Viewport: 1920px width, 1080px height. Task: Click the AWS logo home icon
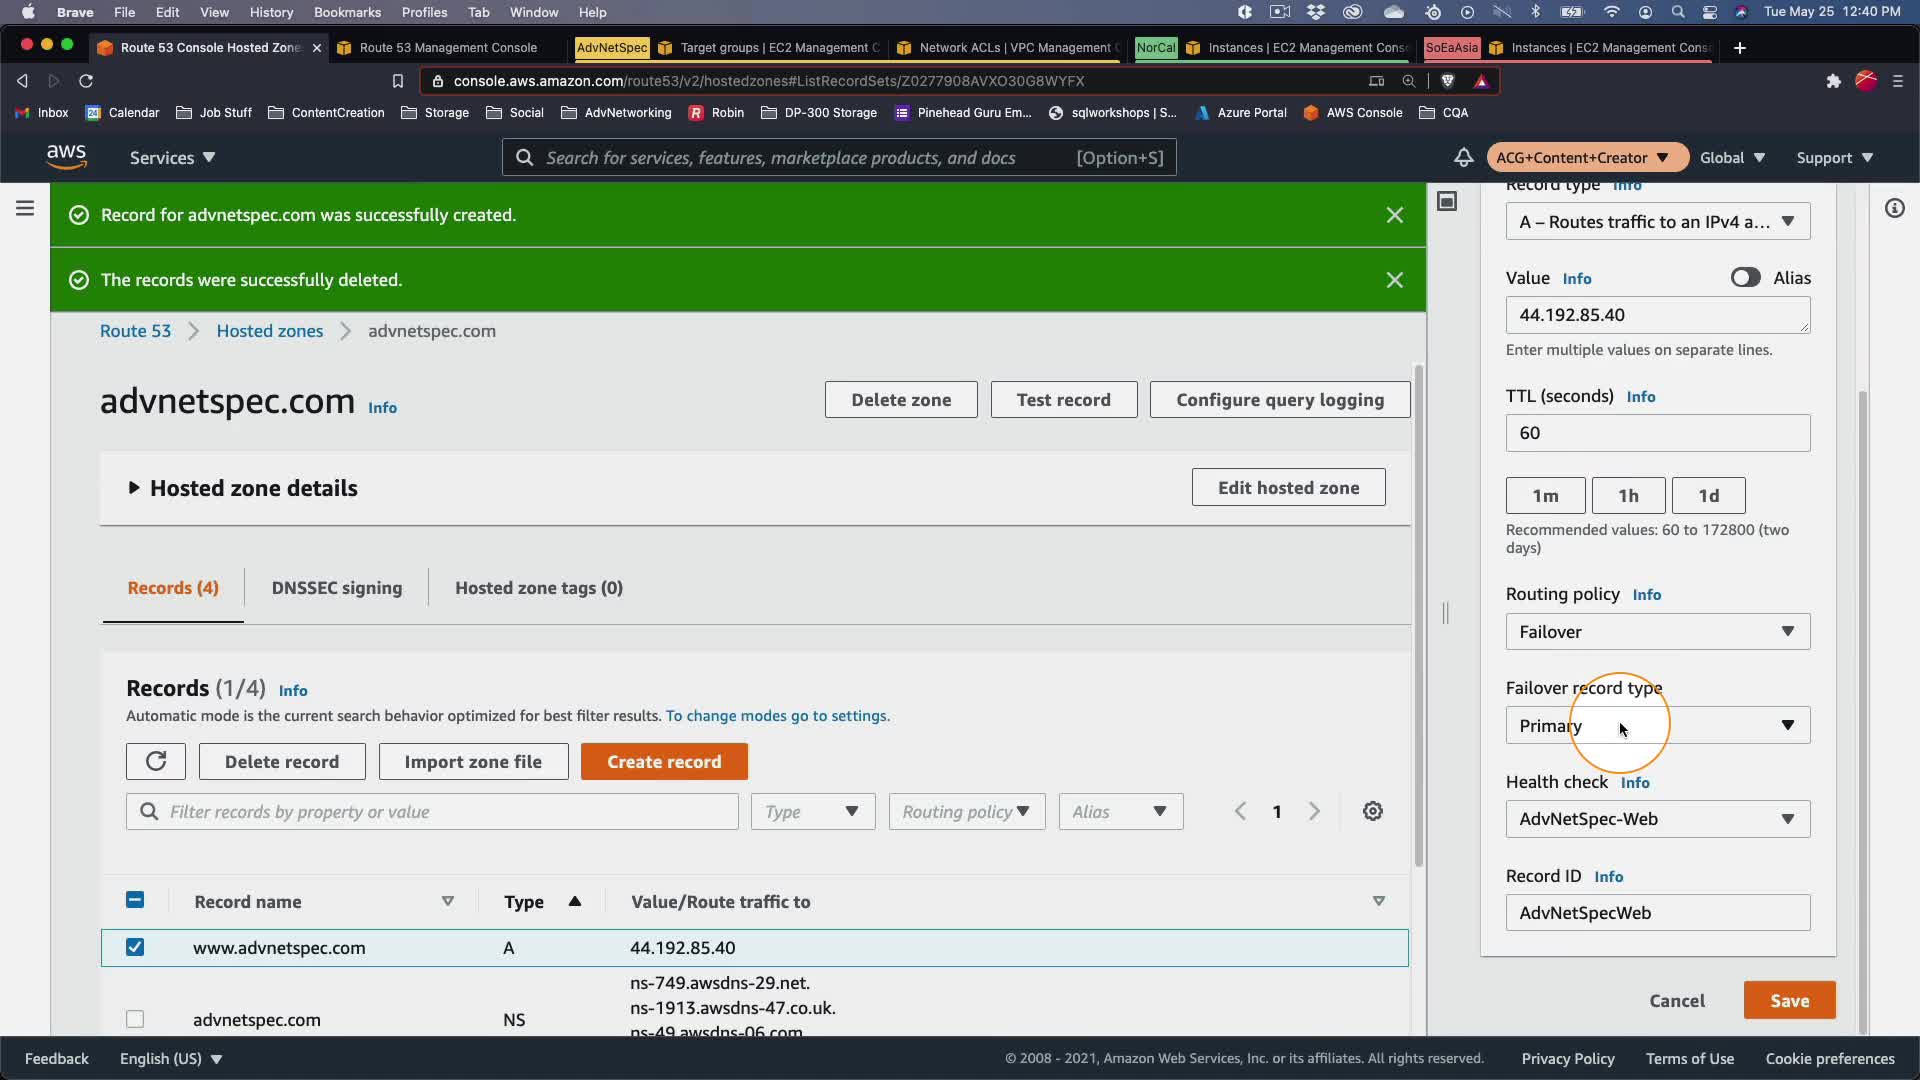coord(66,157)
